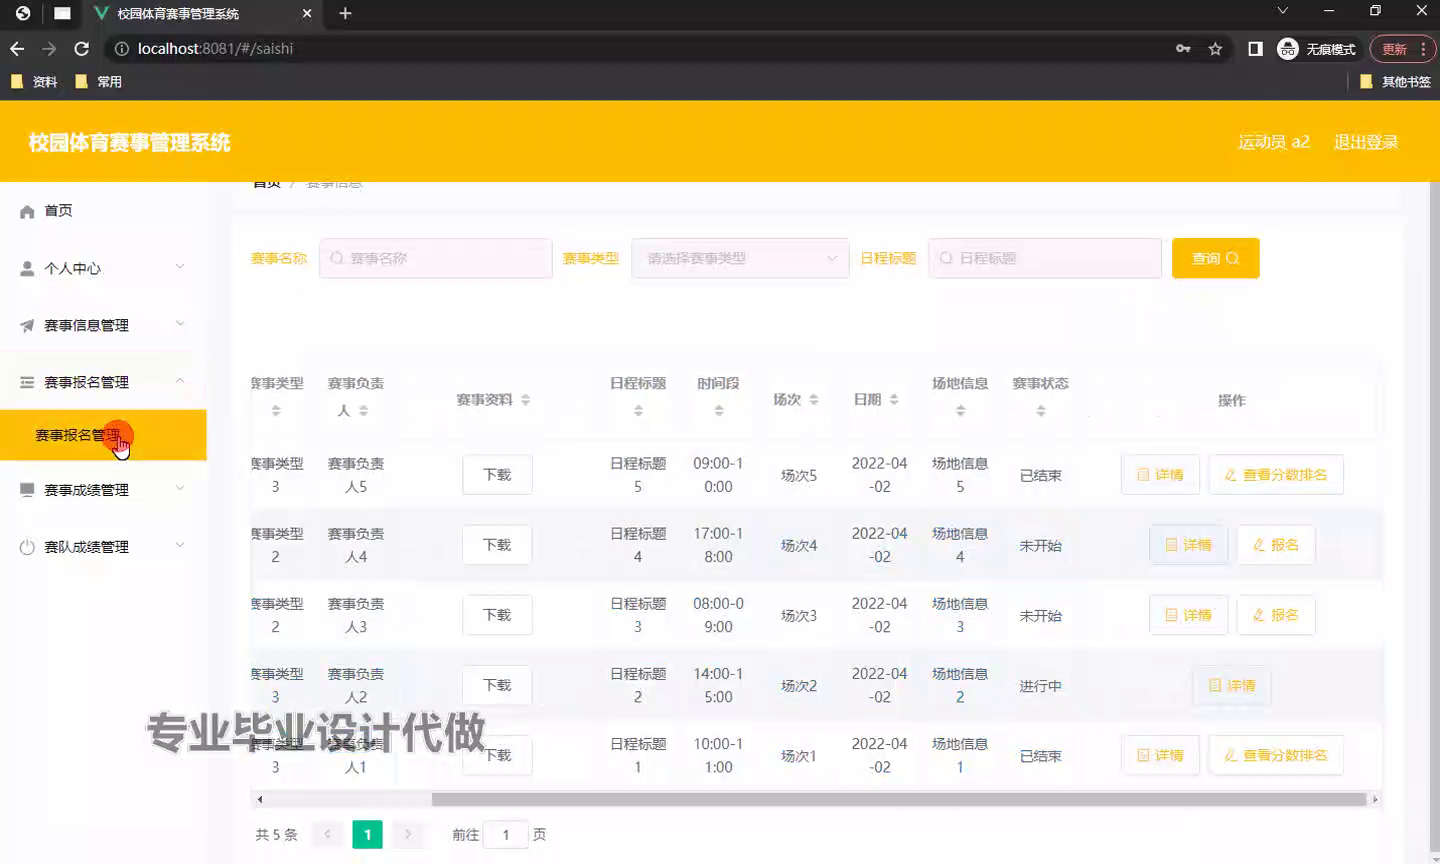Image resolution: width=1440 pixels, height=864 pixels.
Task: Click the 更新 browser update button
Action: (1403, 48)
